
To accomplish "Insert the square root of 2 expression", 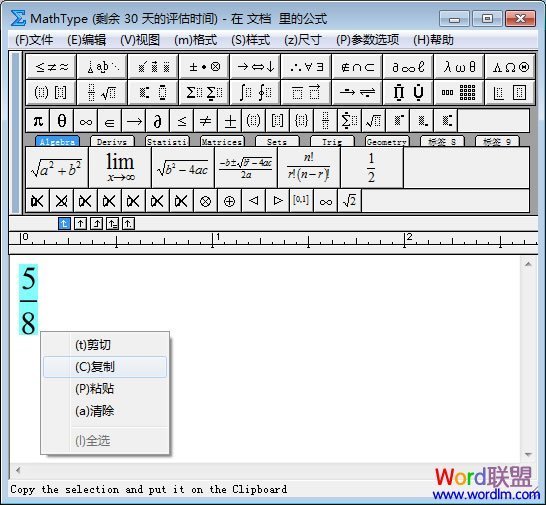I will pyautogui.click(x=350, y=201).
